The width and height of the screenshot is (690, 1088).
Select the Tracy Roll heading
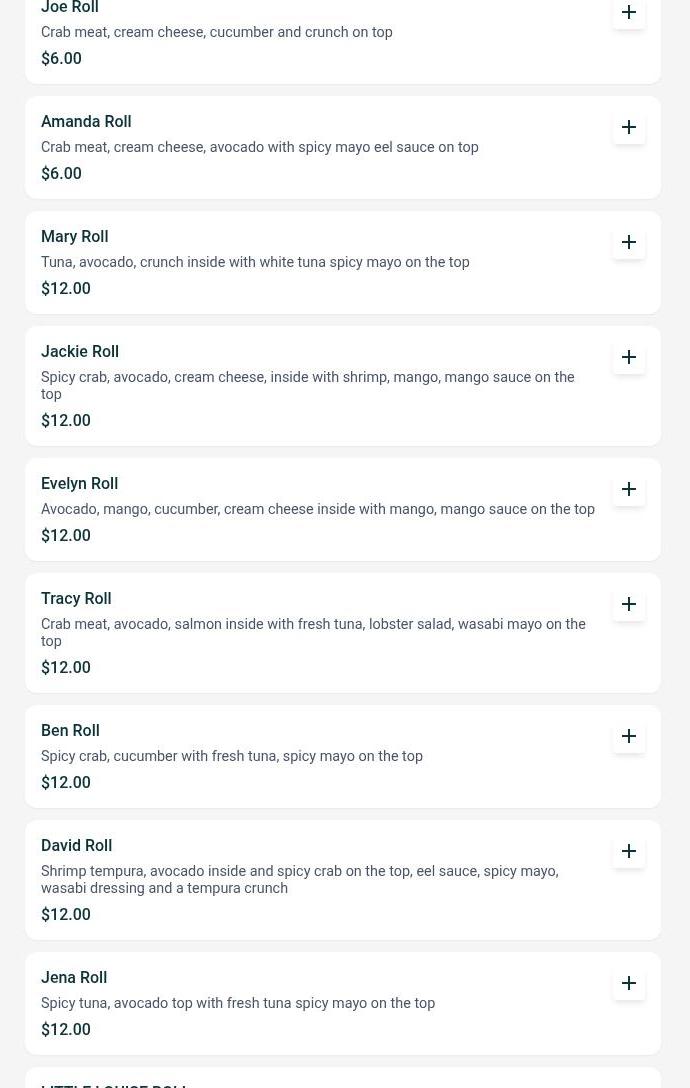click(x=76, y=598)
